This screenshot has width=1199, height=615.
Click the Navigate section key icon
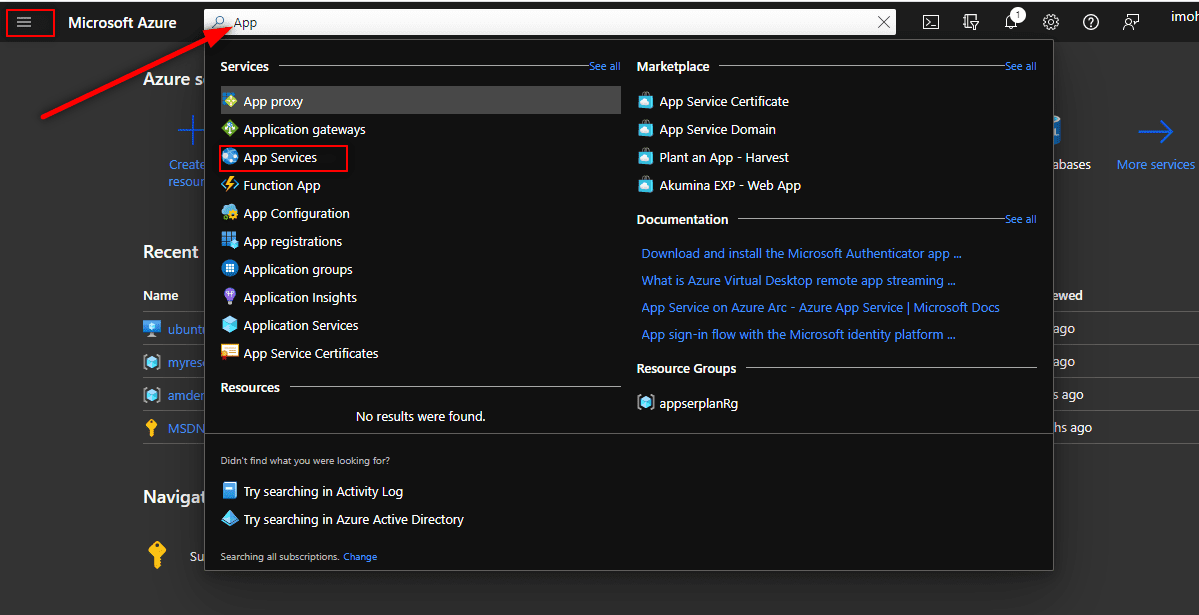(x=157, y=555)
